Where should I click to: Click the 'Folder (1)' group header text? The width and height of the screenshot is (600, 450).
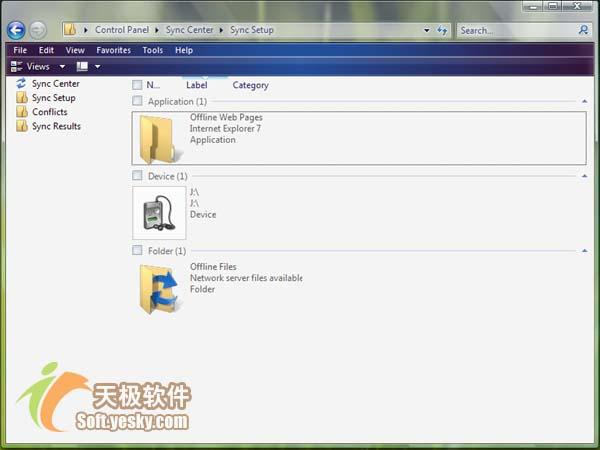click(x=167, y=251)
